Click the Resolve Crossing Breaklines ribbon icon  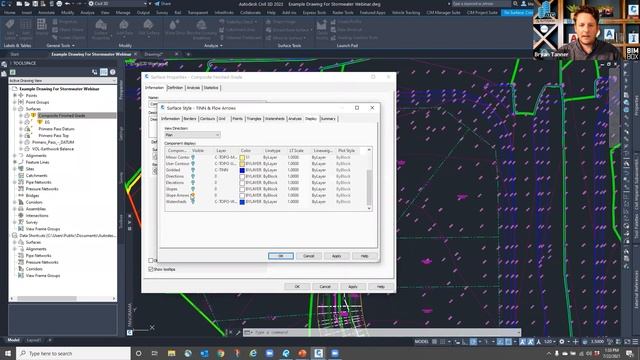click(201, 25)
